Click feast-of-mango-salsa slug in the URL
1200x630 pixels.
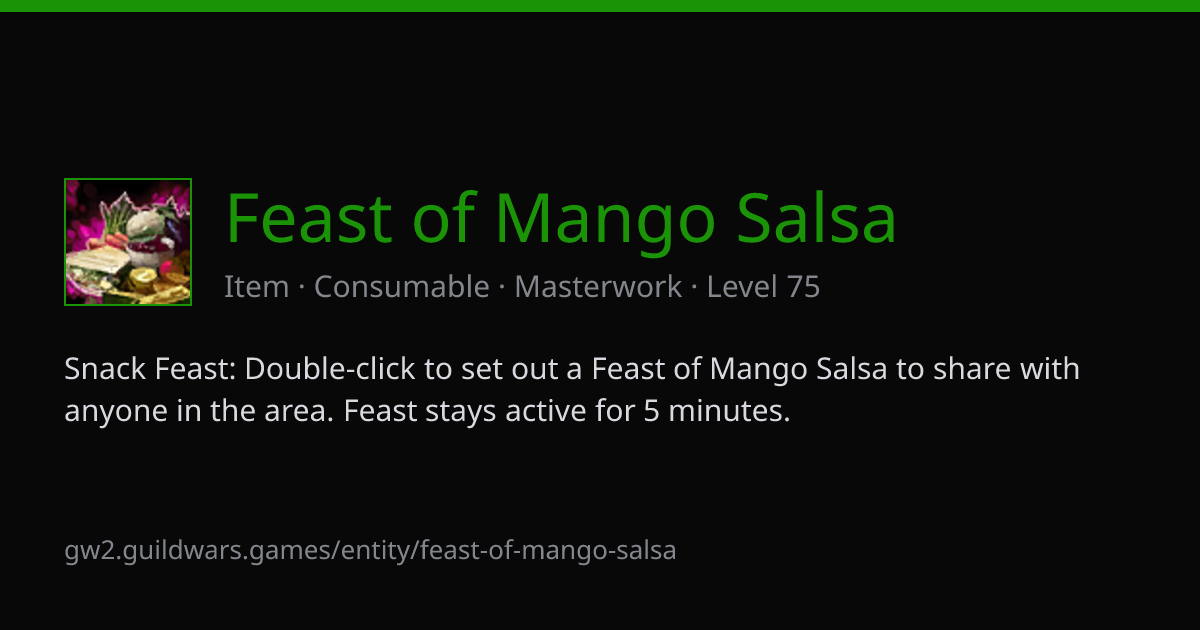549,550
